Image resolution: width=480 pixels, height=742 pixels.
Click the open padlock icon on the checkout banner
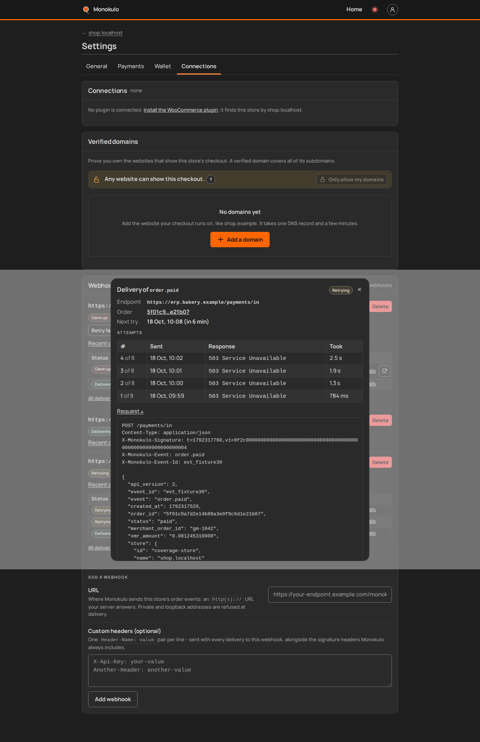[96, 179]
